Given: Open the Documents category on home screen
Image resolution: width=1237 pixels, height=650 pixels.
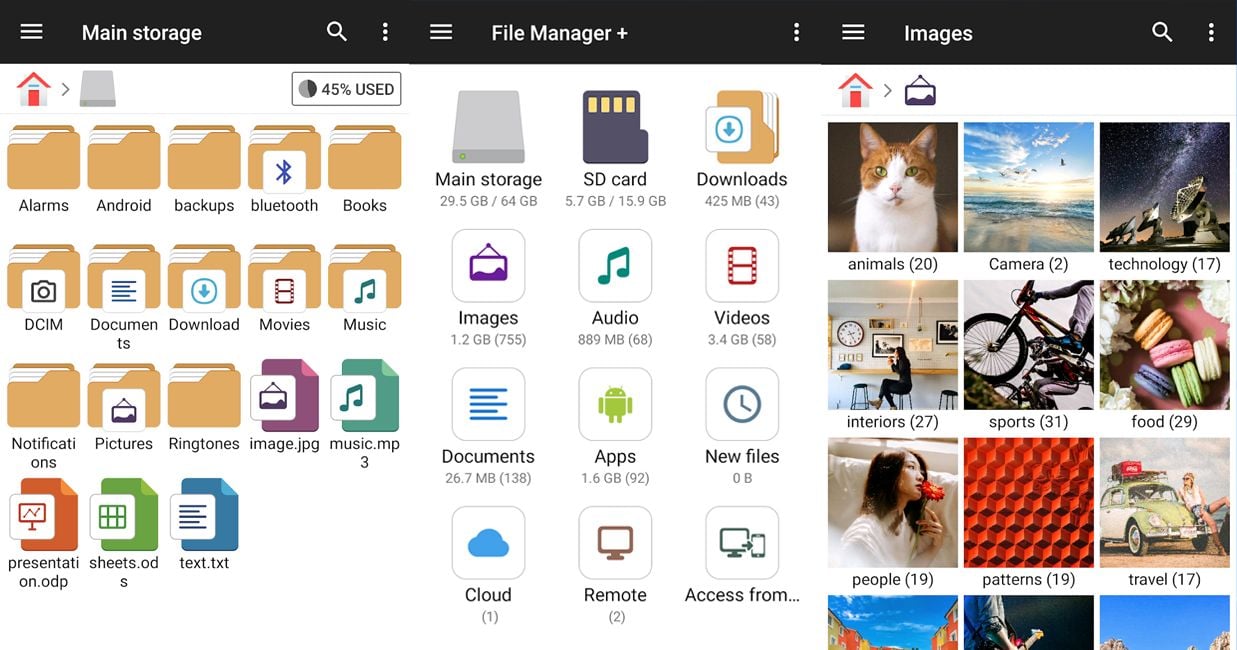Looking at the screenshot, I should [488, 427].
